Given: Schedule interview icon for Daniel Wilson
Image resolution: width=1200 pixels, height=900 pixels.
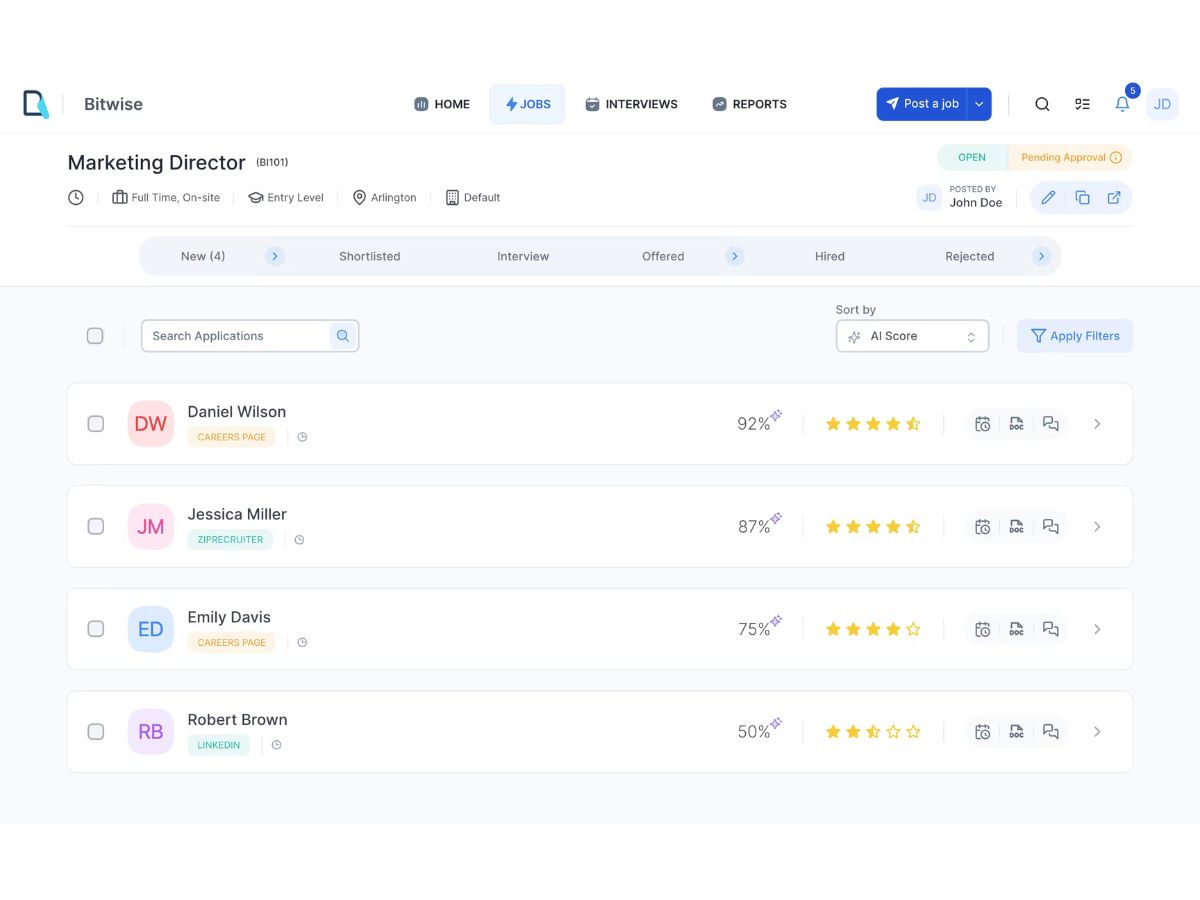Looking at the screenshot, I should [x=983, y=424].
